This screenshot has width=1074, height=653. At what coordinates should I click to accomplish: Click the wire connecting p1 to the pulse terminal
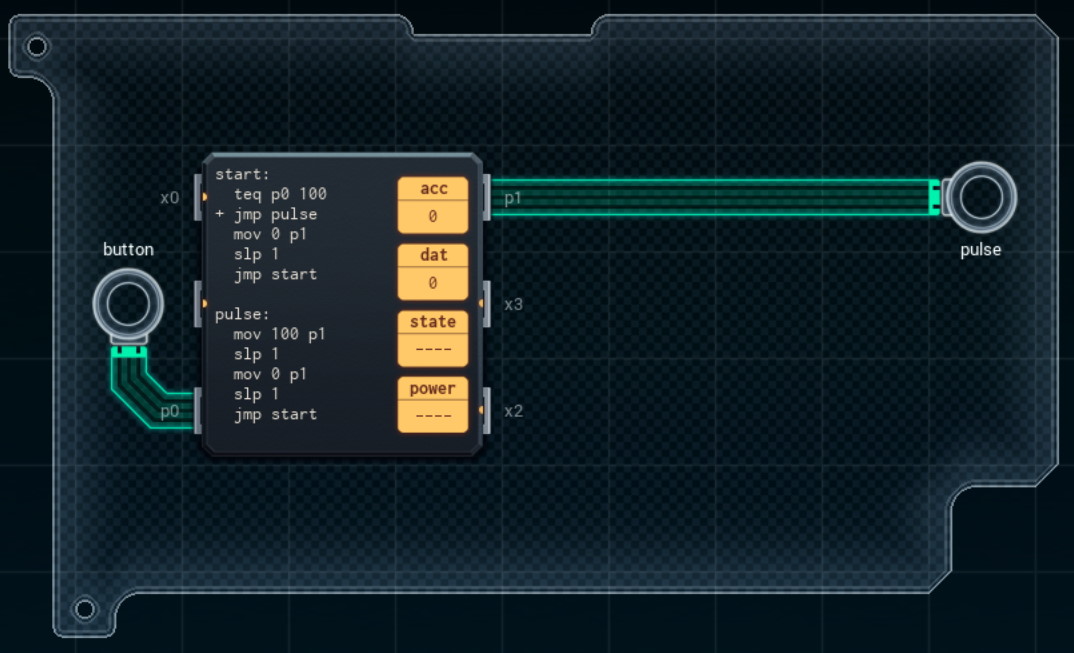(x=700, y=197)
